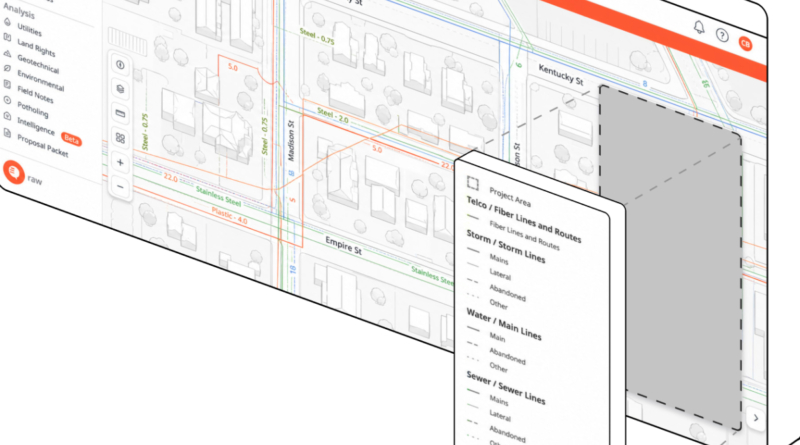Click the map info tool icon
Screen dimensions: 800x445
[120, 65]
